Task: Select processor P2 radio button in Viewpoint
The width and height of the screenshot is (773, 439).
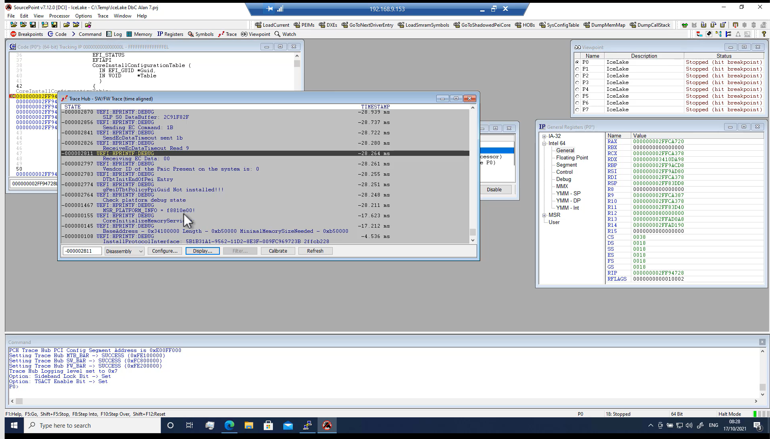Action: pyautogui.click(x=577, y=76)
